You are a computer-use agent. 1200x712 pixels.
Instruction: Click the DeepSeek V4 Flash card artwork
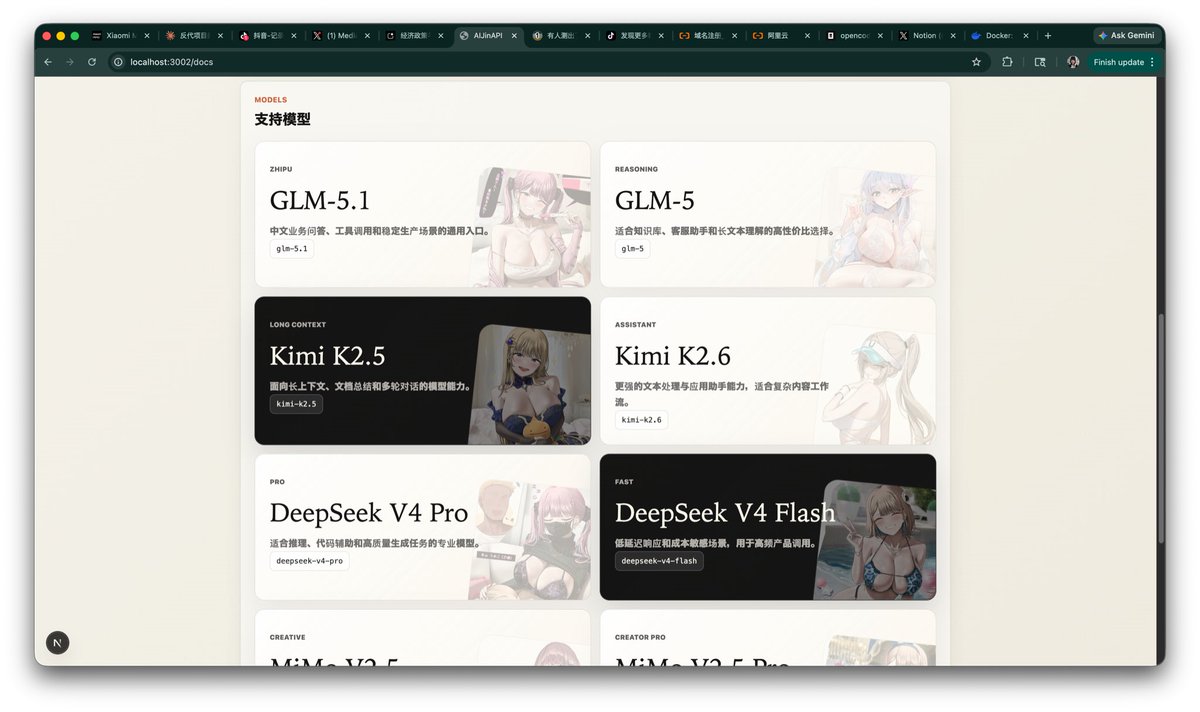coord(876,540)
